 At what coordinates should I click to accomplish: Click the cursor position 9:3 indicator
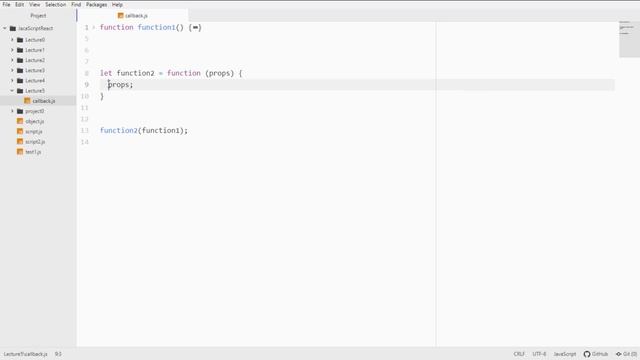point(58,354)
